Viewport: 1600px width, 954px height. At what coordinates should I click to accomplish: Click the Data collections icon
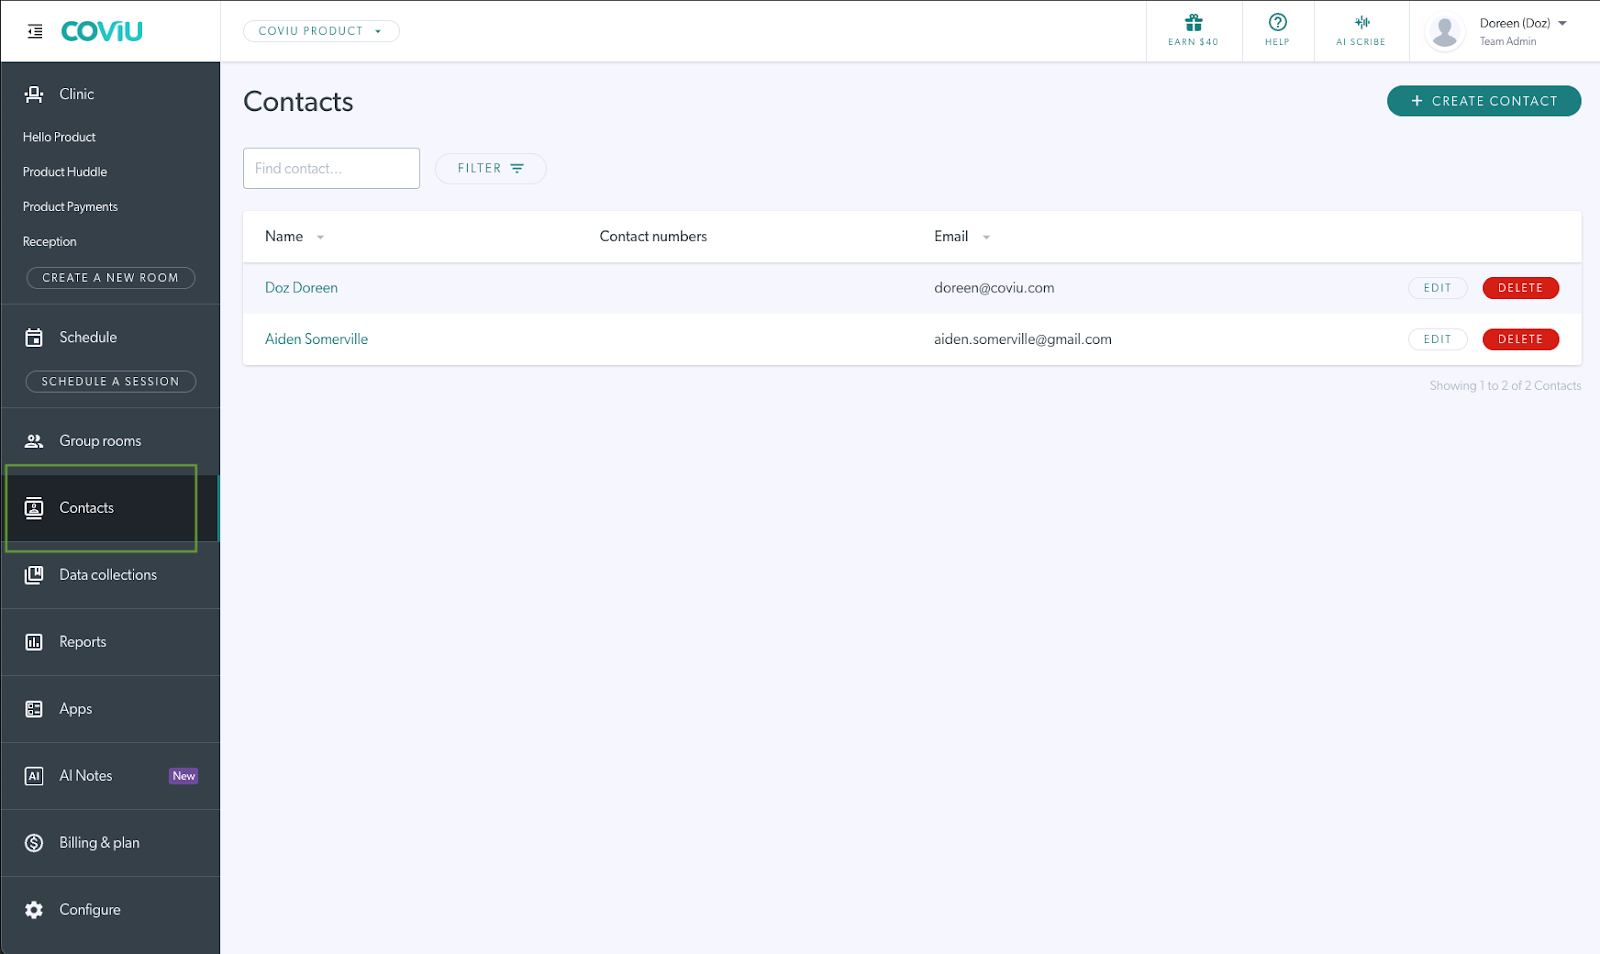click(x=34, y=575)
